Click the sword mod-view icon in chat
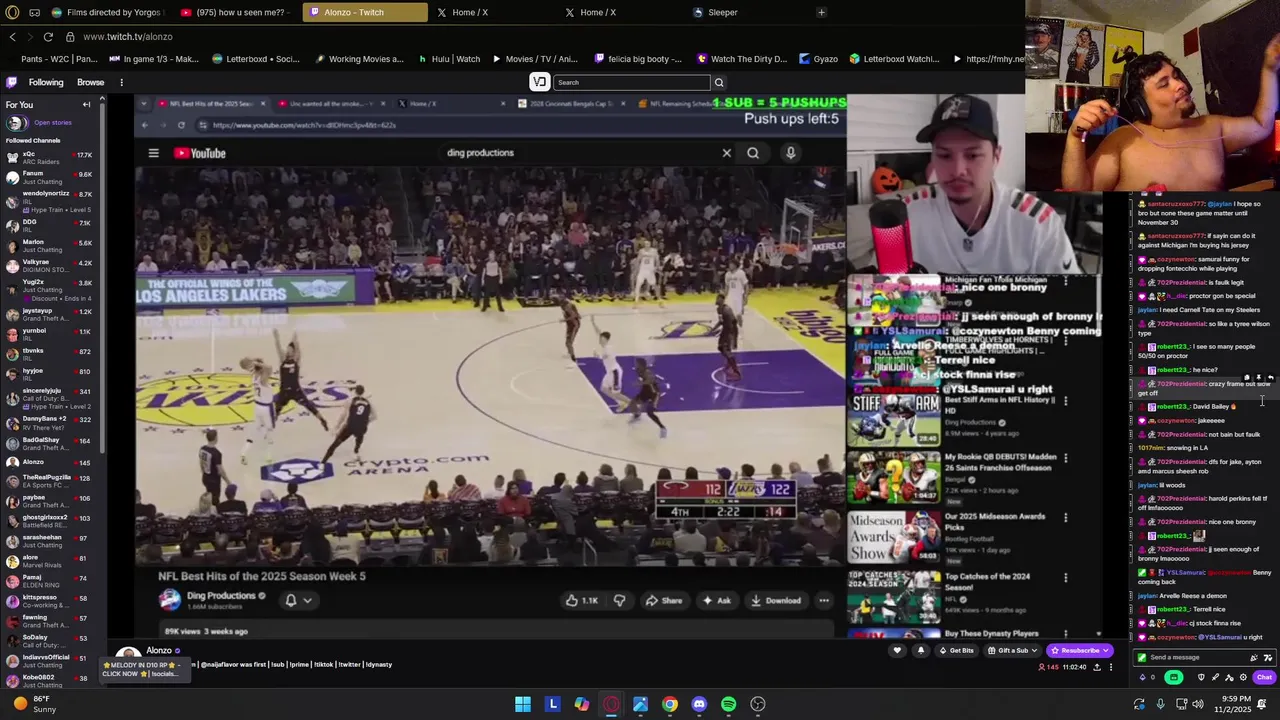This screenshot has height=720, width=1280. tap(1215, 677)
